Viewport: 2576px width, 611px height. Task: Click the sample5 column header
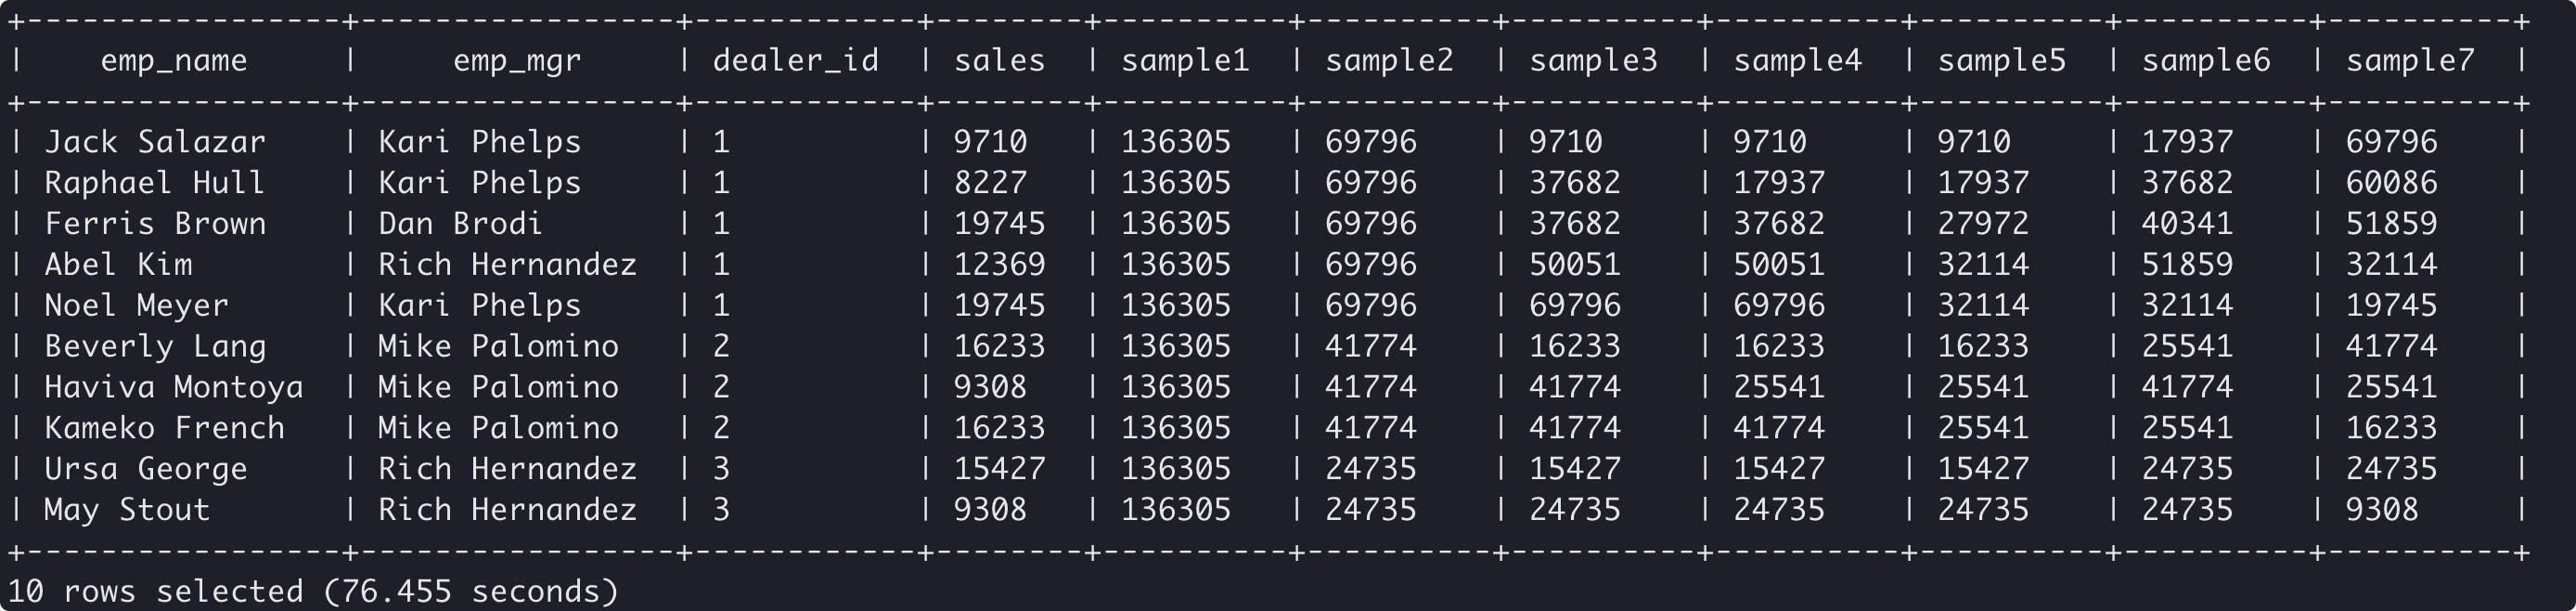click(2001, 61)
